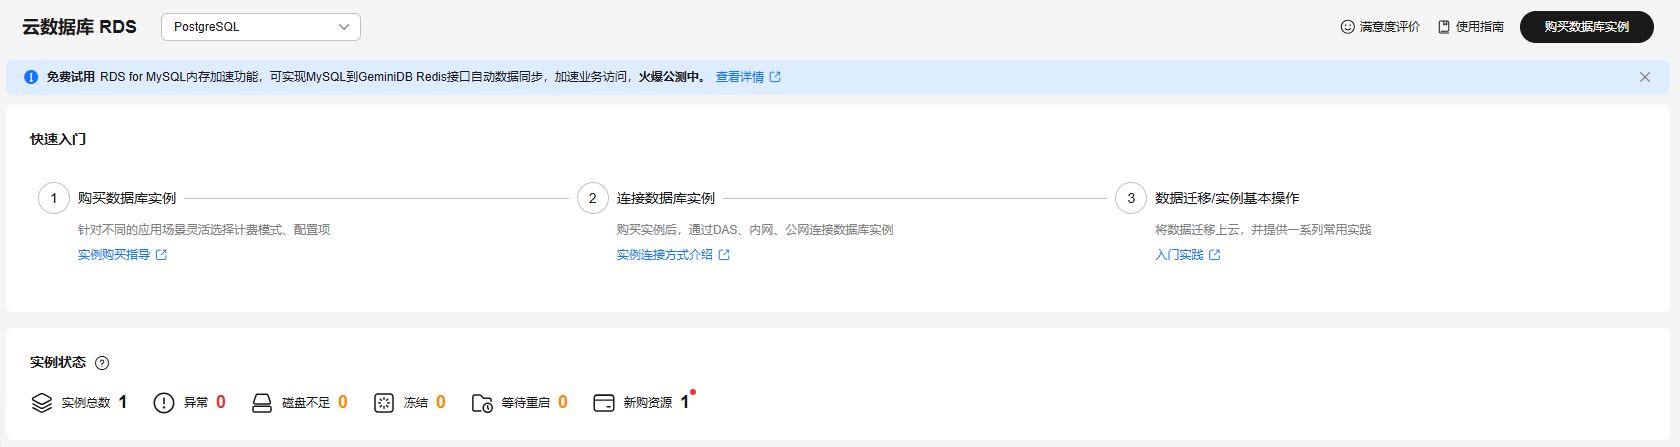Click the 异常 exclamation icon

pos(164,403)
